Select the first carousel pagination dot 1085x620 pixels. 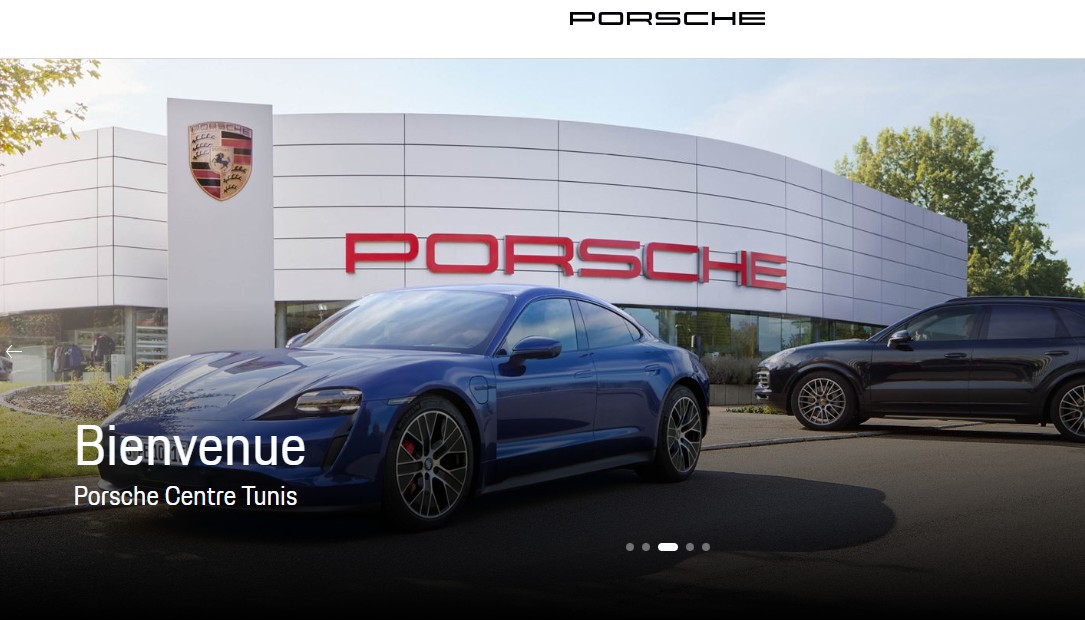[x=630, y=547]
